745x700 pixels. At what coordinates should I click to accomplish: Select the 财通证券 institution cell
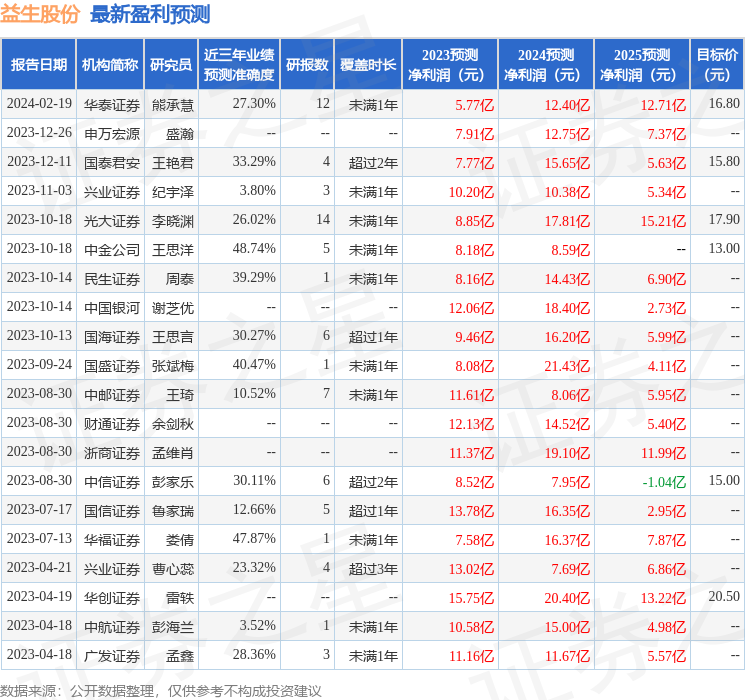coord(112,423)
